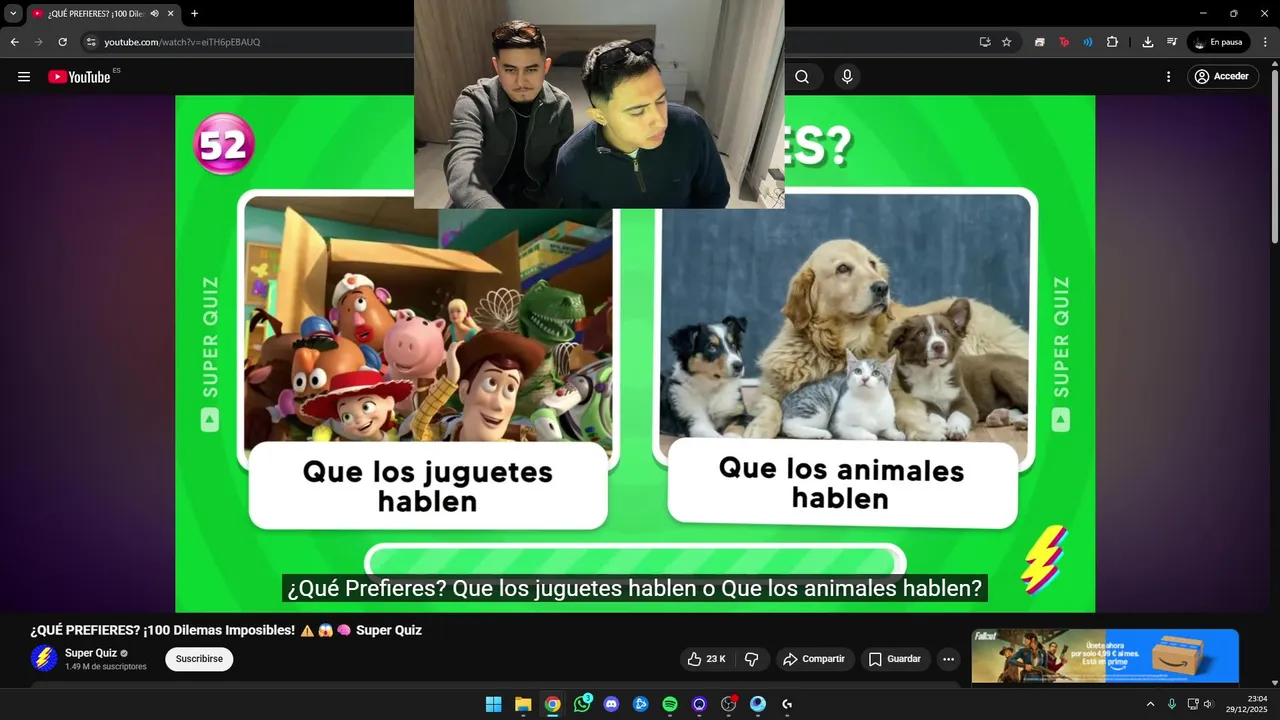Screen dimensions: 1280x720
Task: Open Chrome's three-dot menu
Action: 1266,42
